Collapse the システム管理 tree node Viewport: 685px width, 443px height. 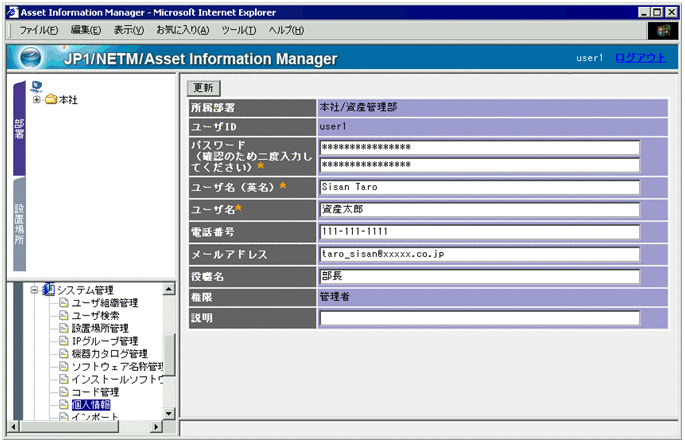point(34,290)
